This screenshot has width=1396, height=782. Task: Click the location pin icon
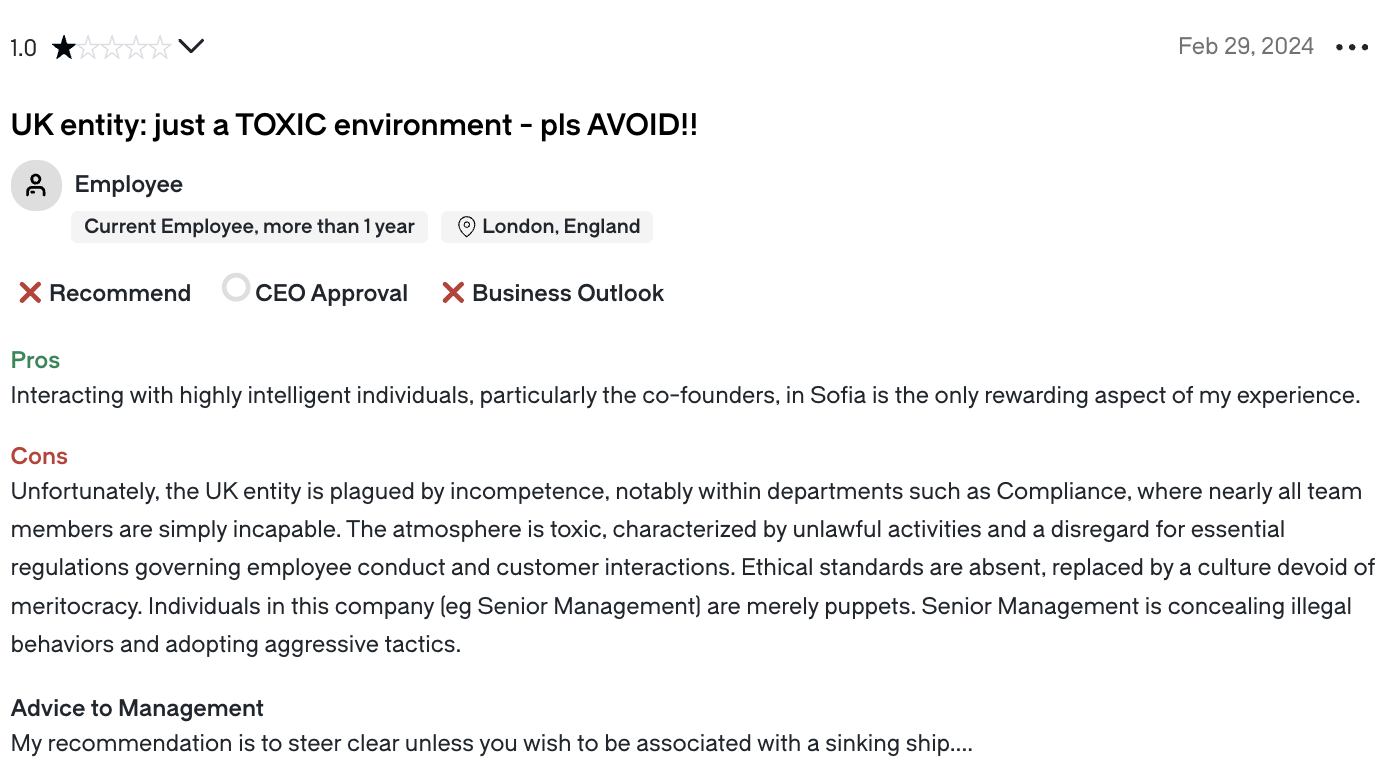pos(466,227)
